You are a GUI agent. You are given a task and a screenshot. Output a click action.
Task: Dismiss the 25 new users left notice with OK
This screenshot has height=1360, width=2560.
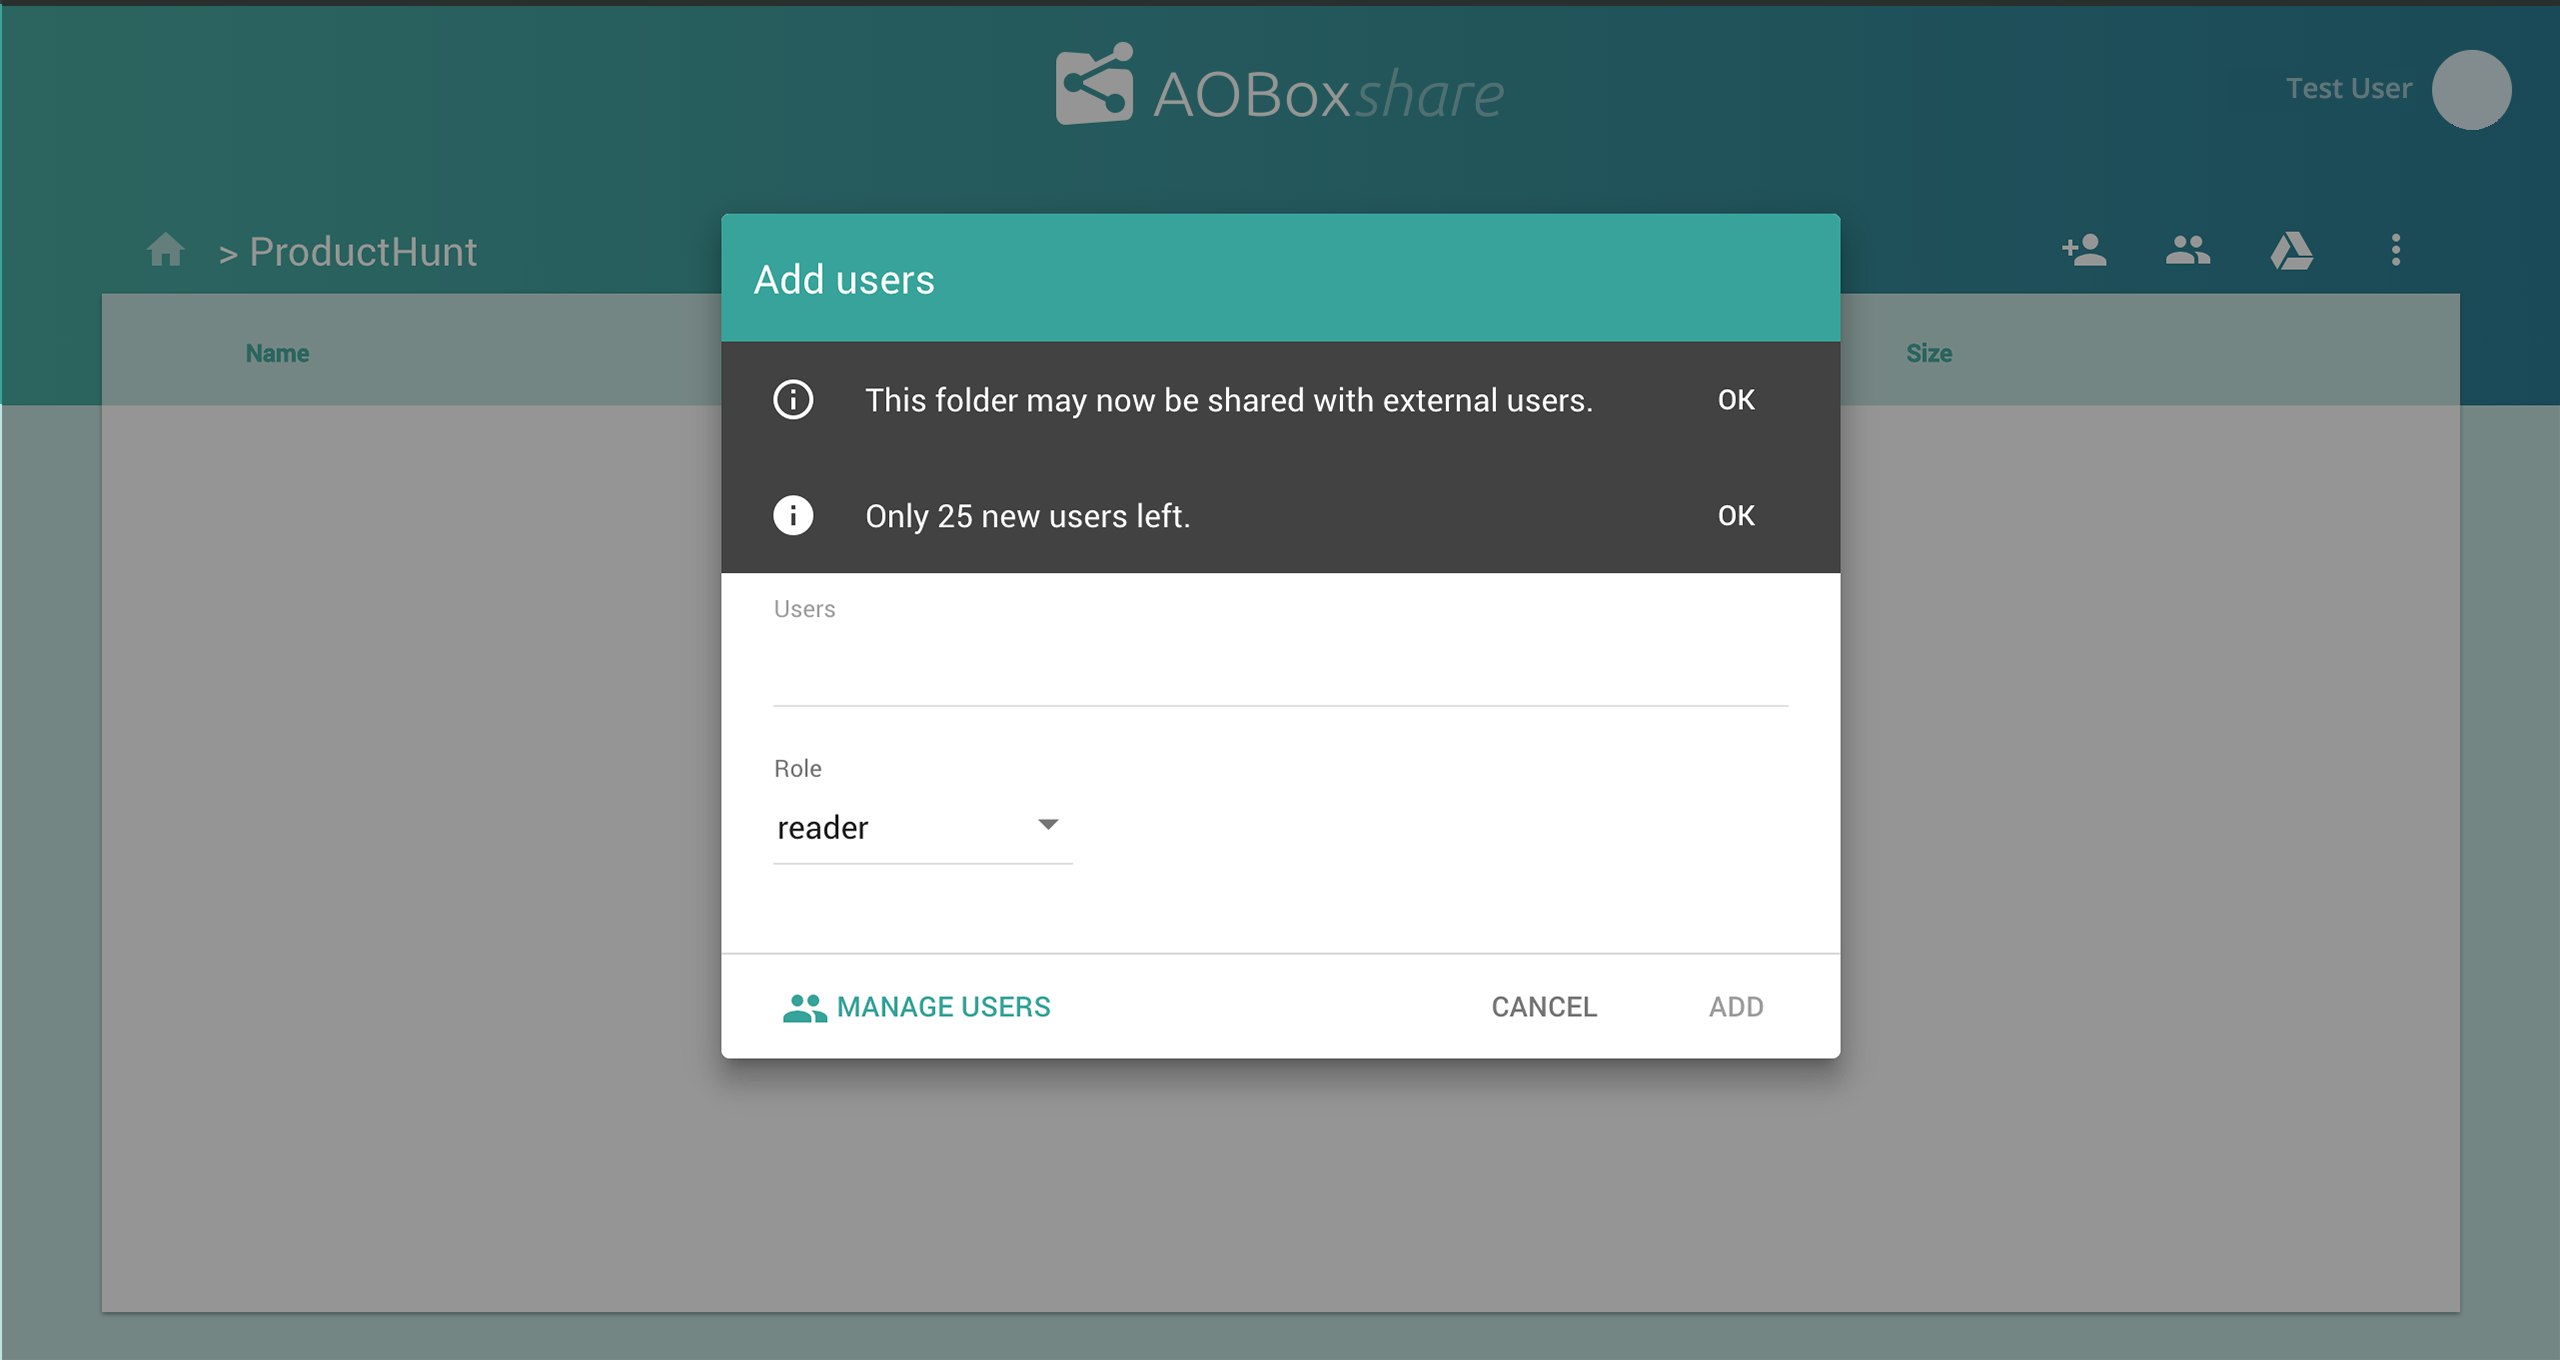pos(1735,516)
